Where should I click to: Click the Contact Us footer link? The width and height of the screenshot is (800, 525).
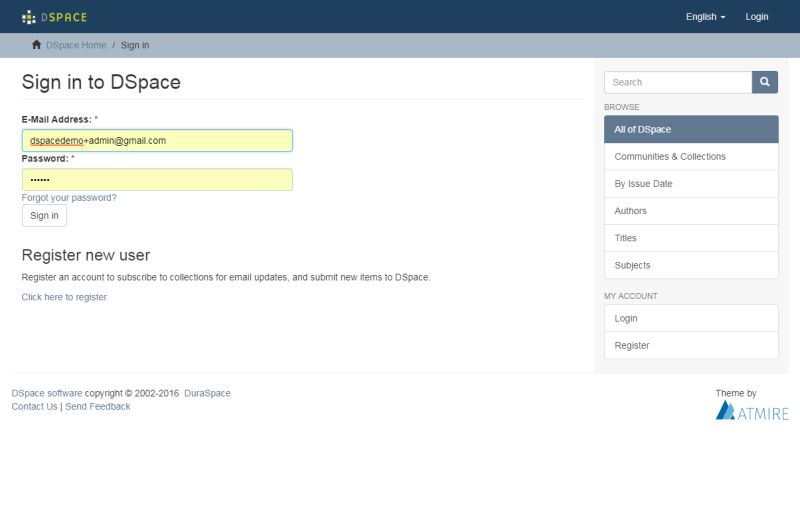pos(34,407)
